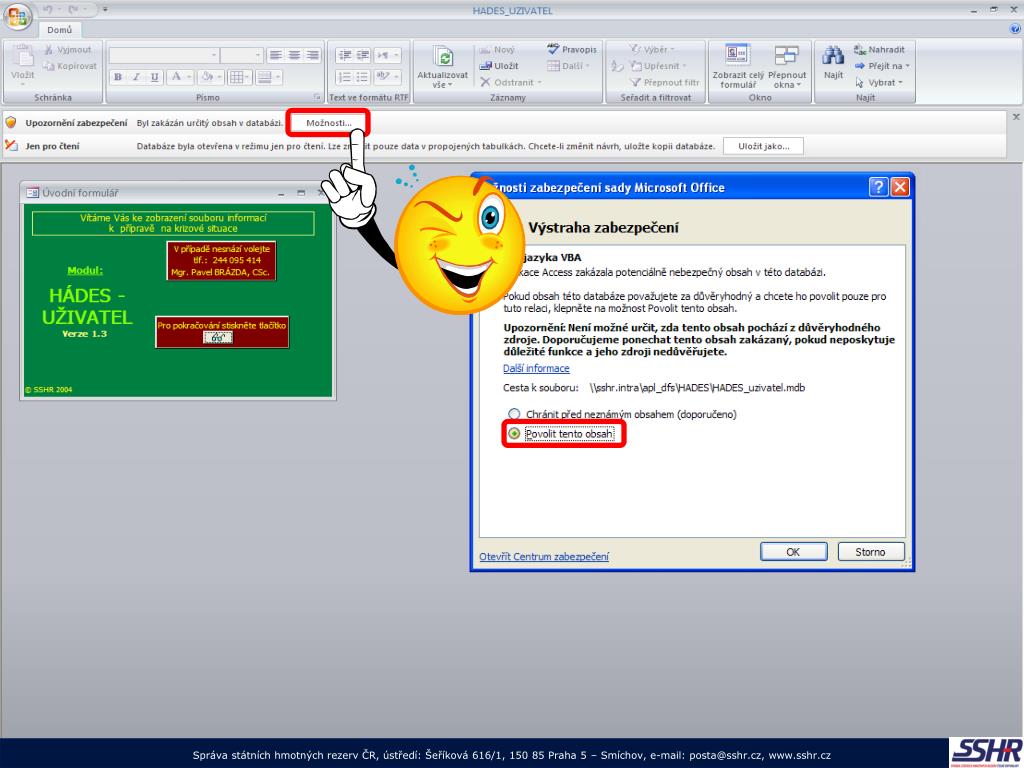Click the increase indent icon

click(x=363, y=56)
